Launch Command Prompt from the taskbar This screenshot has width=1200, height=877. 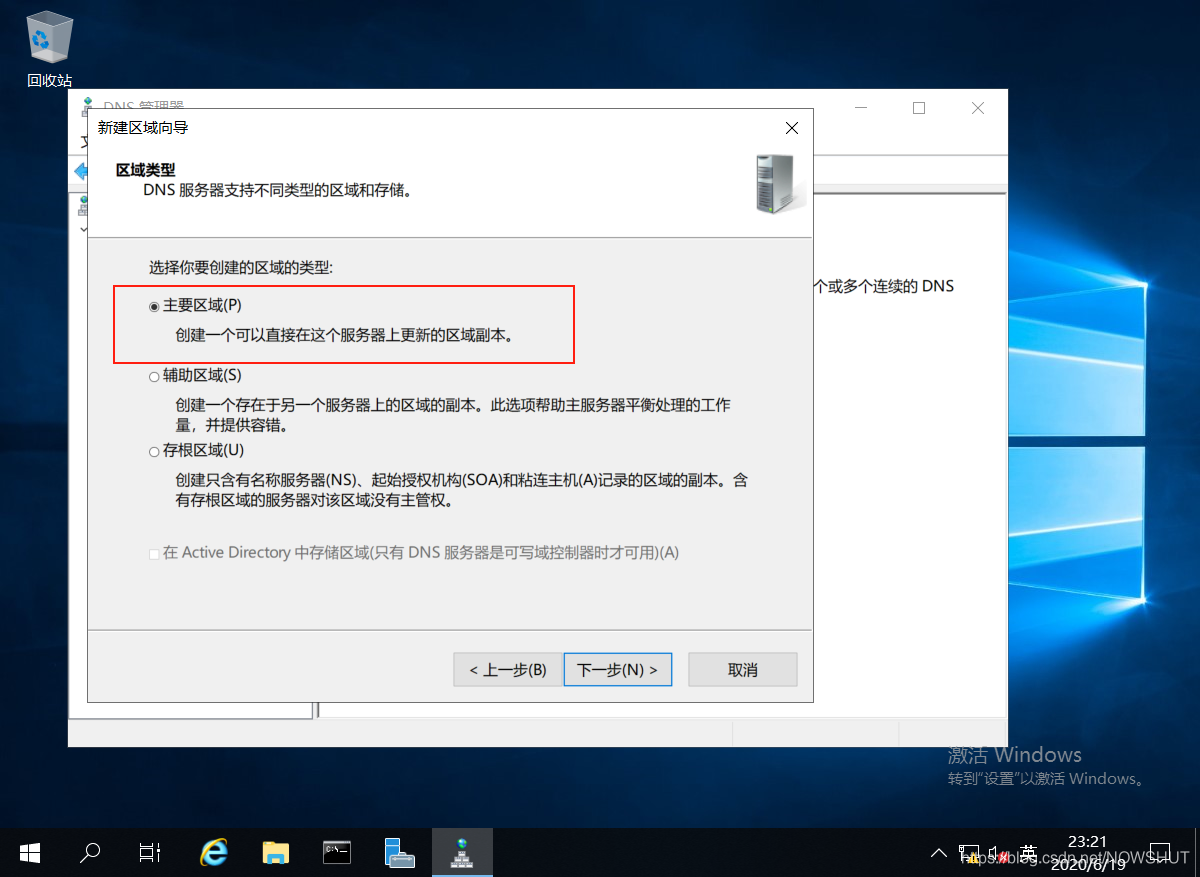pyautogui.click(x=337, y=852)
